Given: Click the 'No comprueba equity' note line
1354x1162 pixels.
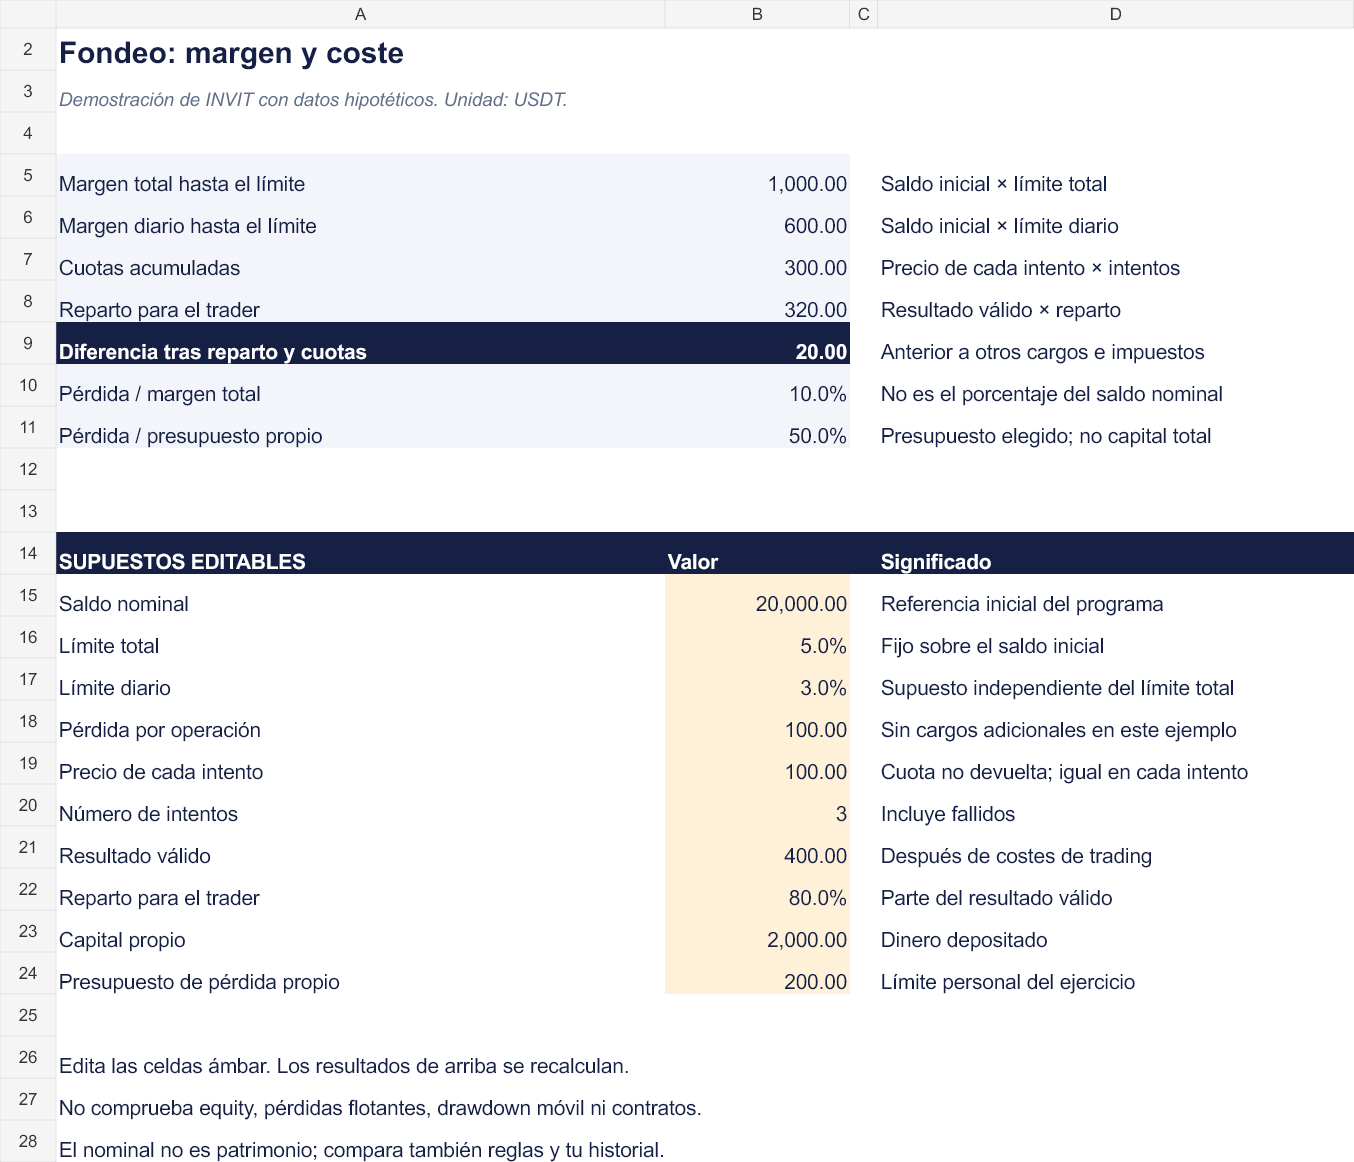Looking at the screenshot, I should click(380, 1108).
